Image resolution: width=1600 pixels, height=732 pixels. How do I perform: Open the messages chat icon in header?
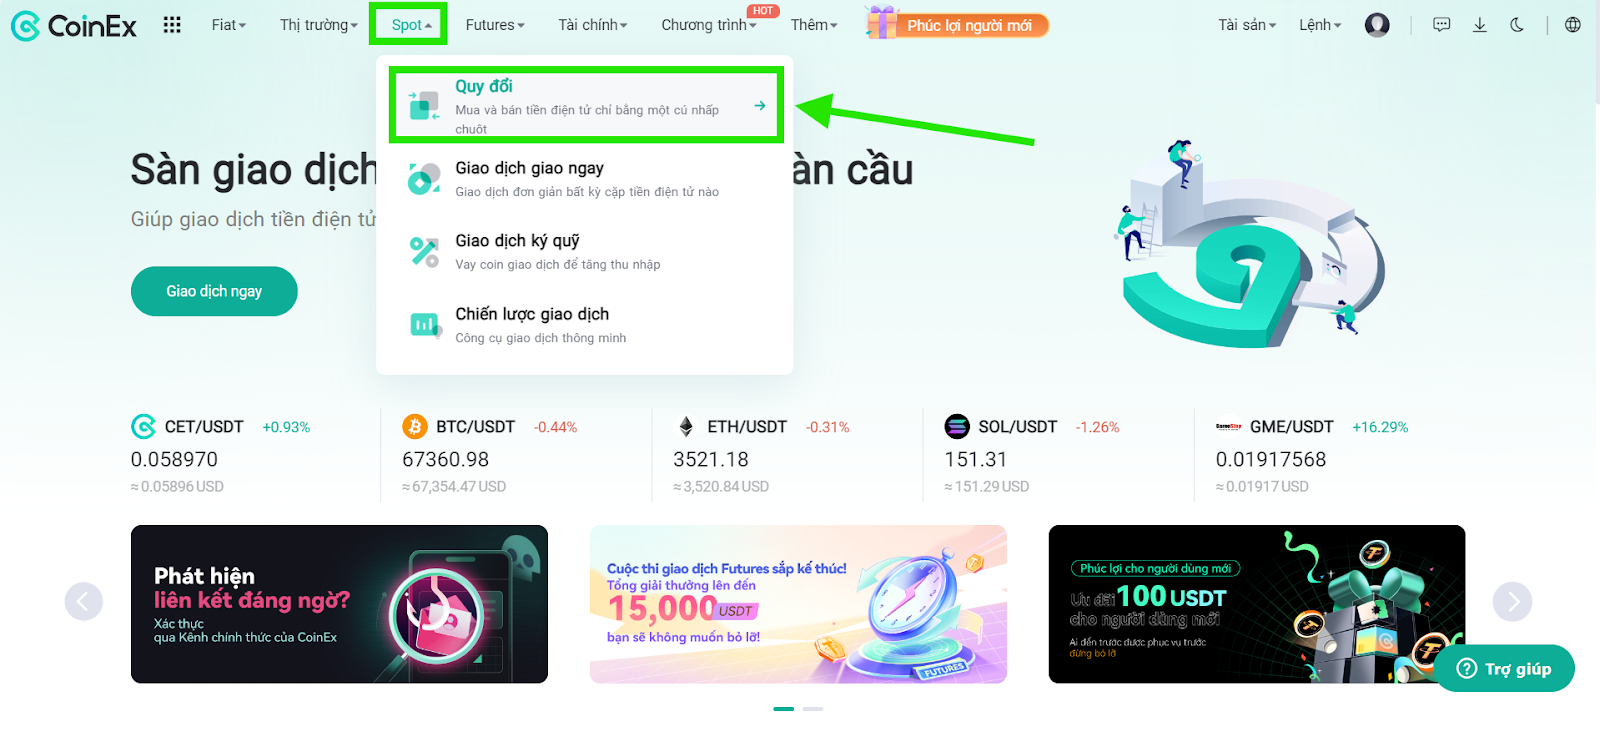coord(1441,25)
